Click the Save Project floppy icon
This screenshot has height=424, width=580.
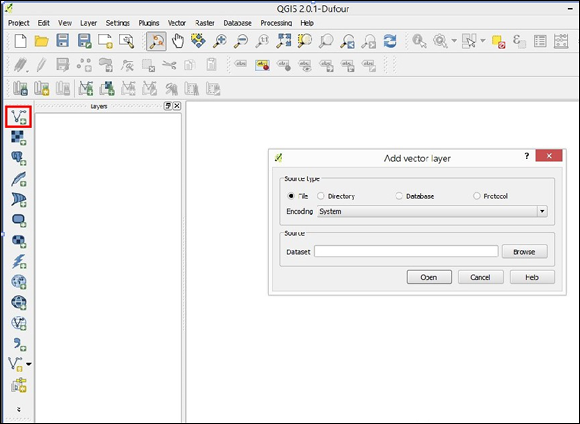tap(63, 41)
